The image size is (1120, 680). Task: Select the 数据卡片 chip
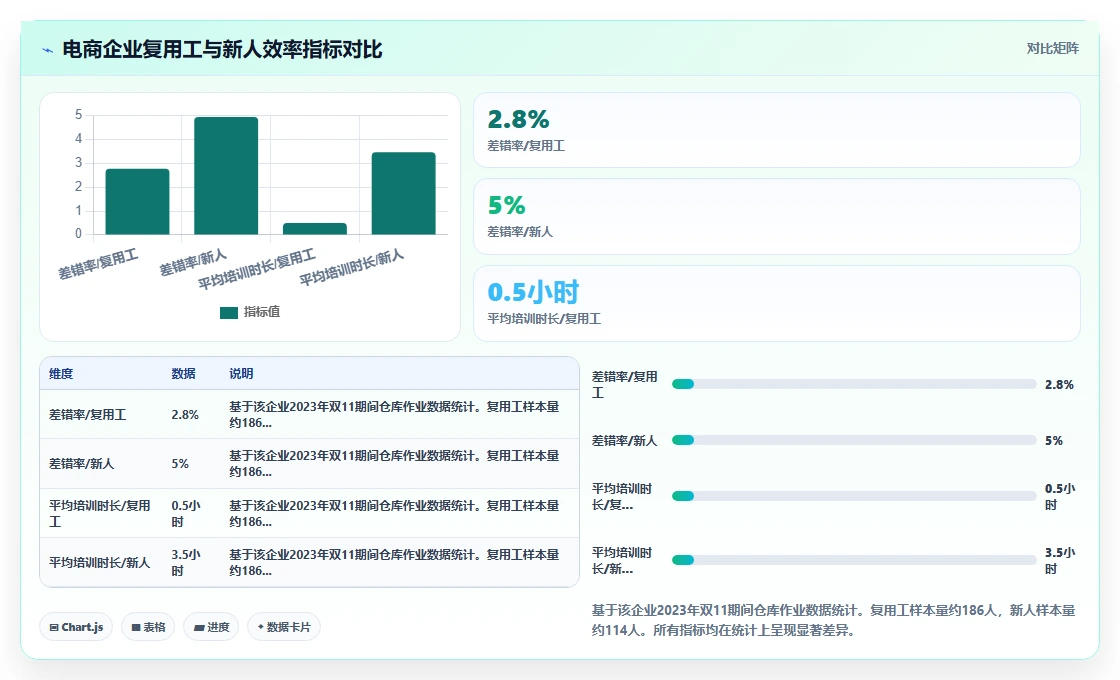coord(284,627)
